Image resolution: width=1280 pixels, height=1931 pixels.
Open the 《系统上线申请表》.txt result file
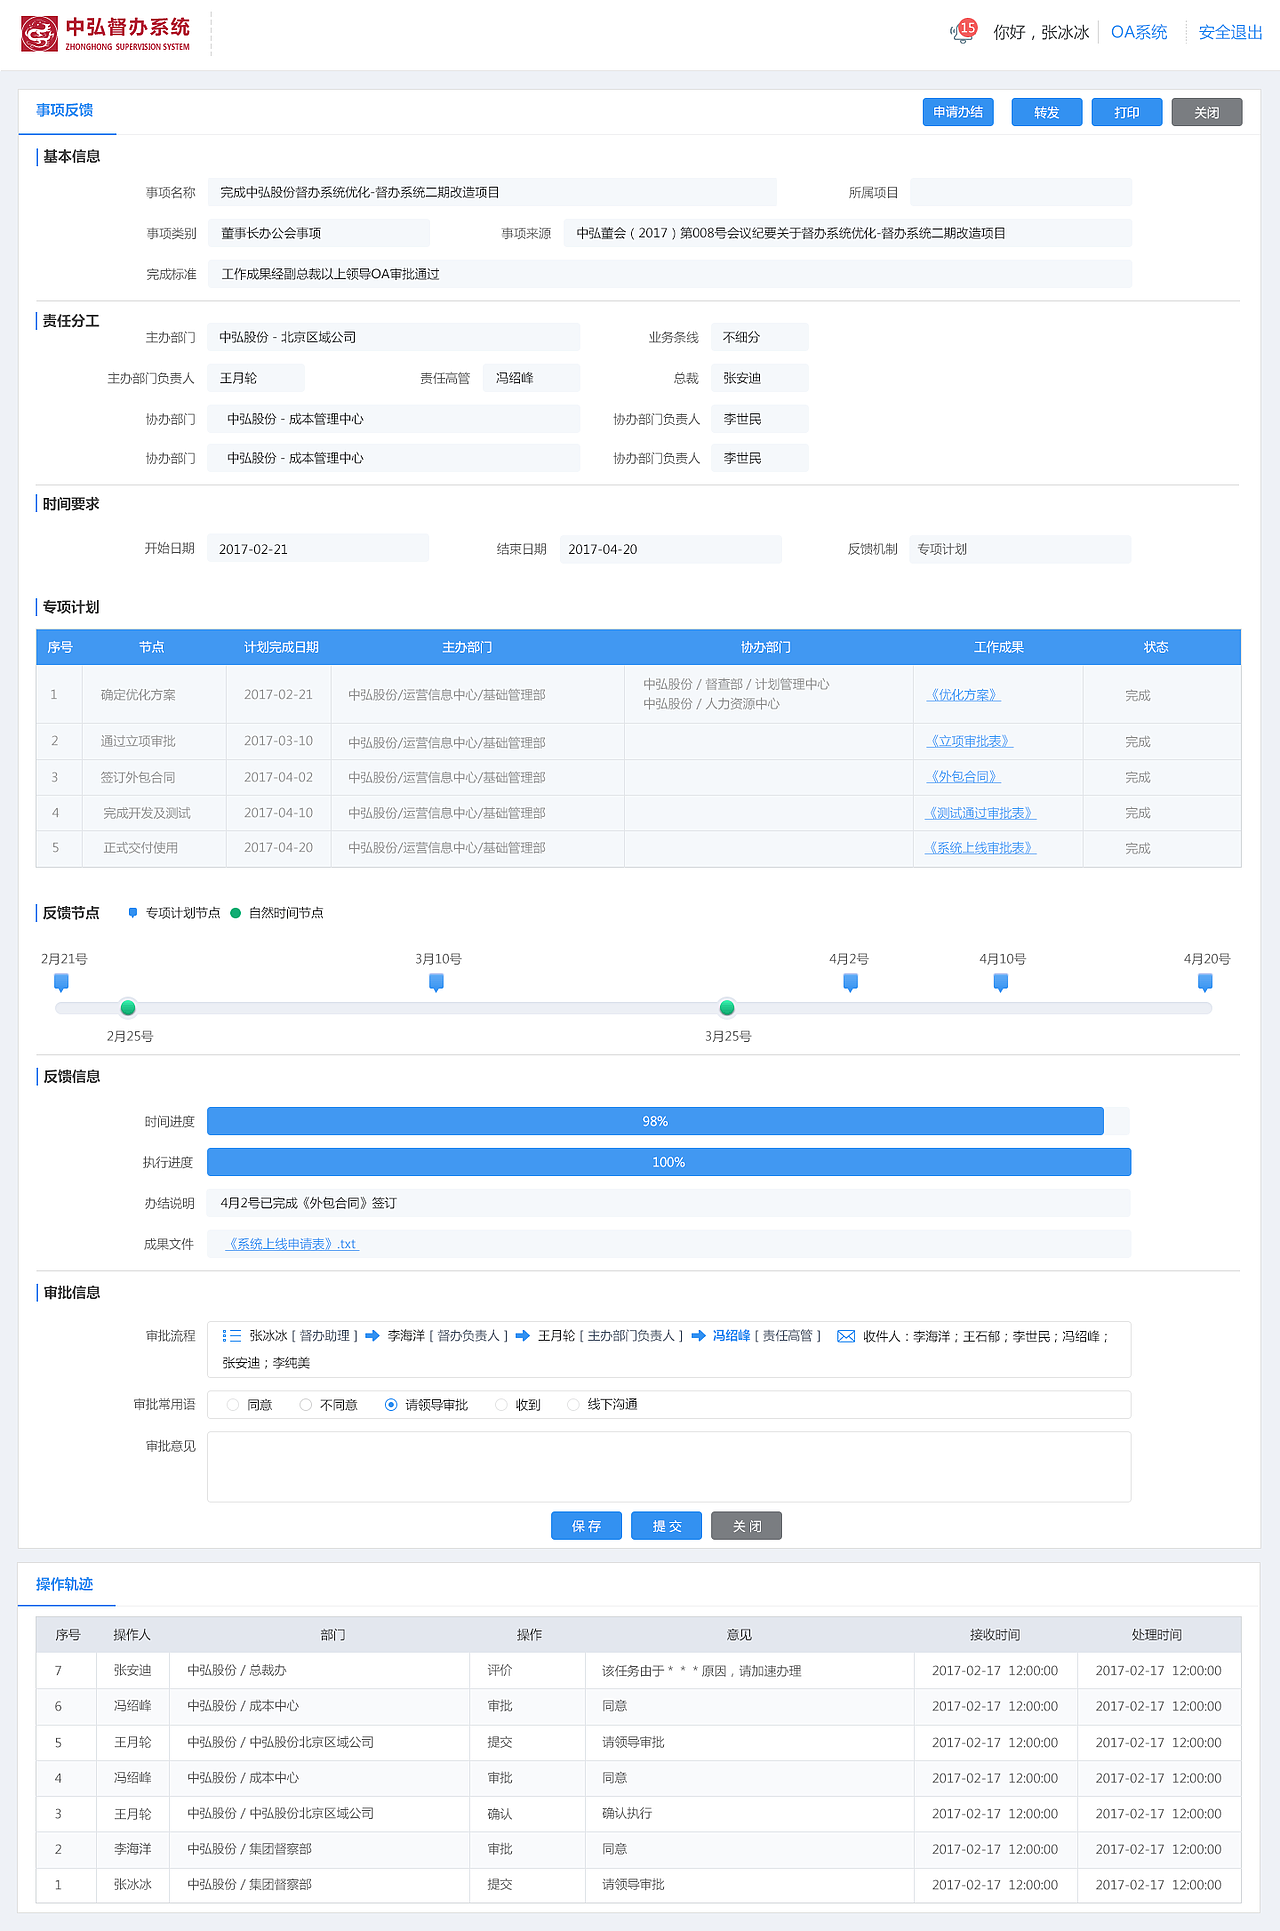(291, 1244)
